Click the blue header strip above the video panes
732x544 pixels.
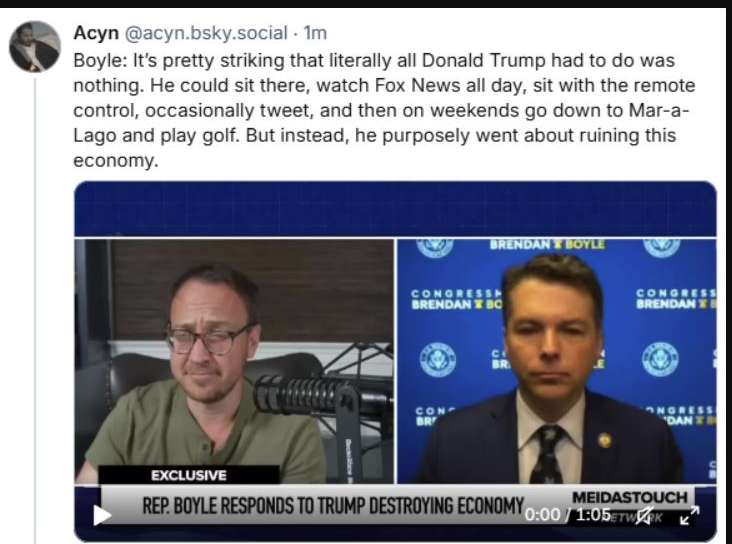tap(395, 210)
